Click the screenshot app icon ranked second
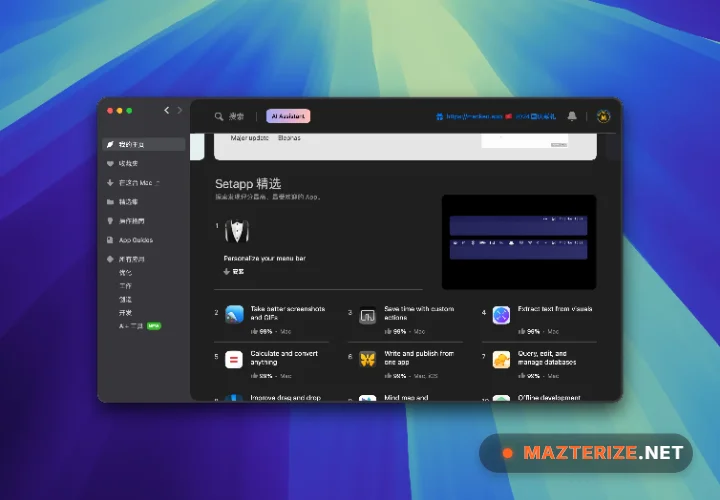Image resolution: width=720 pixels, height=500 pixels. (235, 315)
